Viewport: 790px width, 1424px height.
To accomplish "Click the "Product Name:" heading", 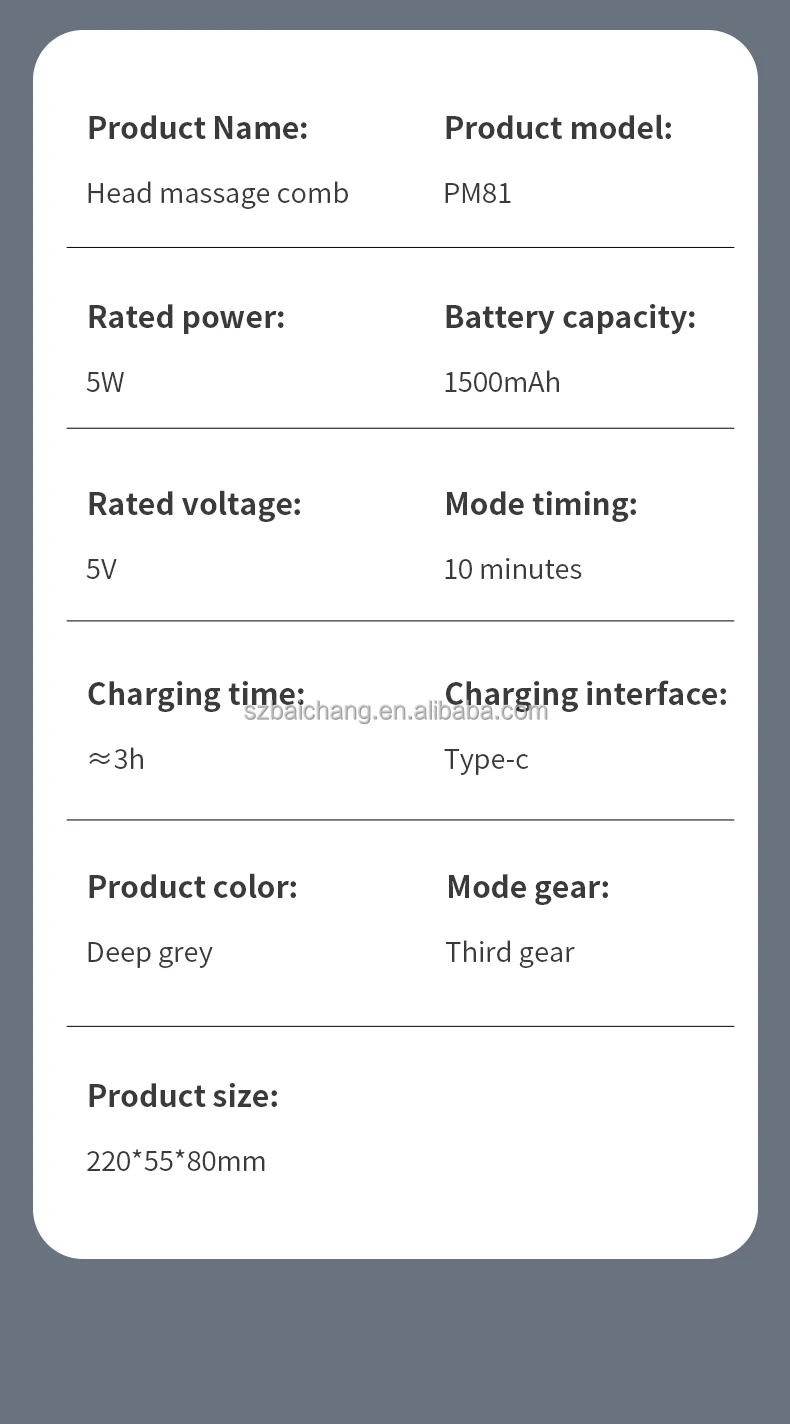I will point(197,128).
